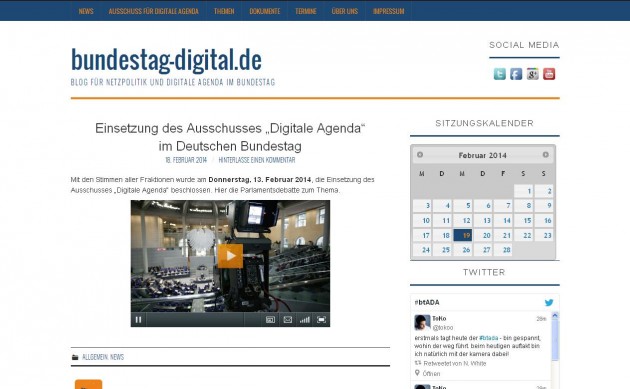The width and height of the screenshot is (630, 389).
Task: Open the Facebook social media icon
Action: tap(516, 74)
